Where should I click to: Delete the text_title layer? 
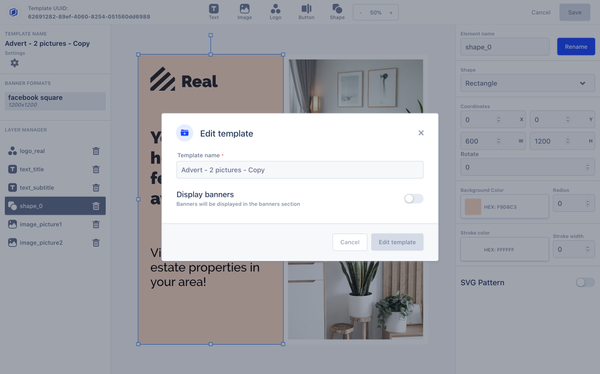(x=96, y=169)
